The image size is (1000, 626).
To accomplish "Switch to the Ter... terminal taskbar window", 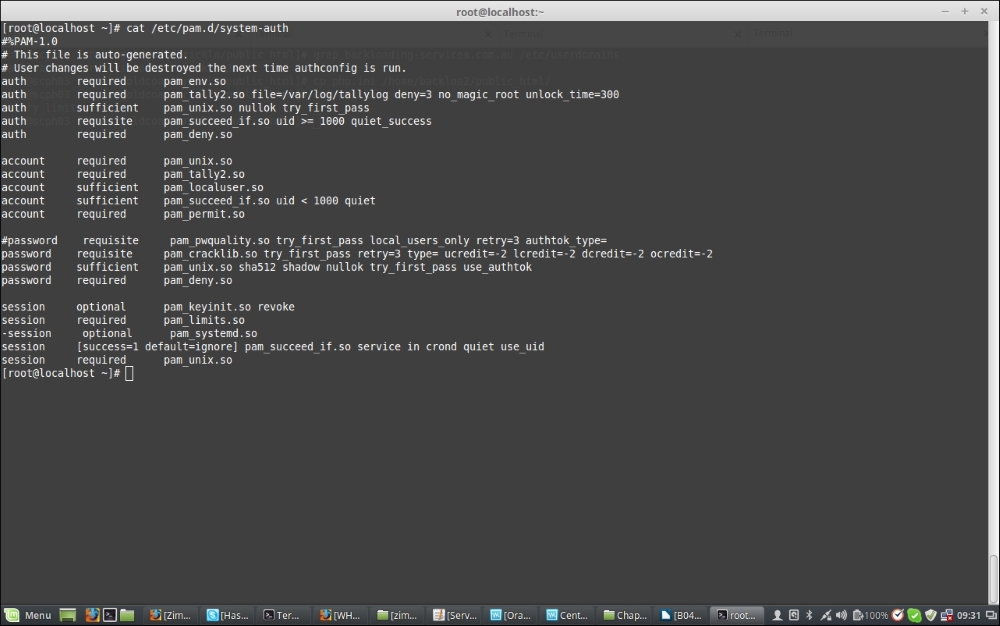I will coord(282,615).
